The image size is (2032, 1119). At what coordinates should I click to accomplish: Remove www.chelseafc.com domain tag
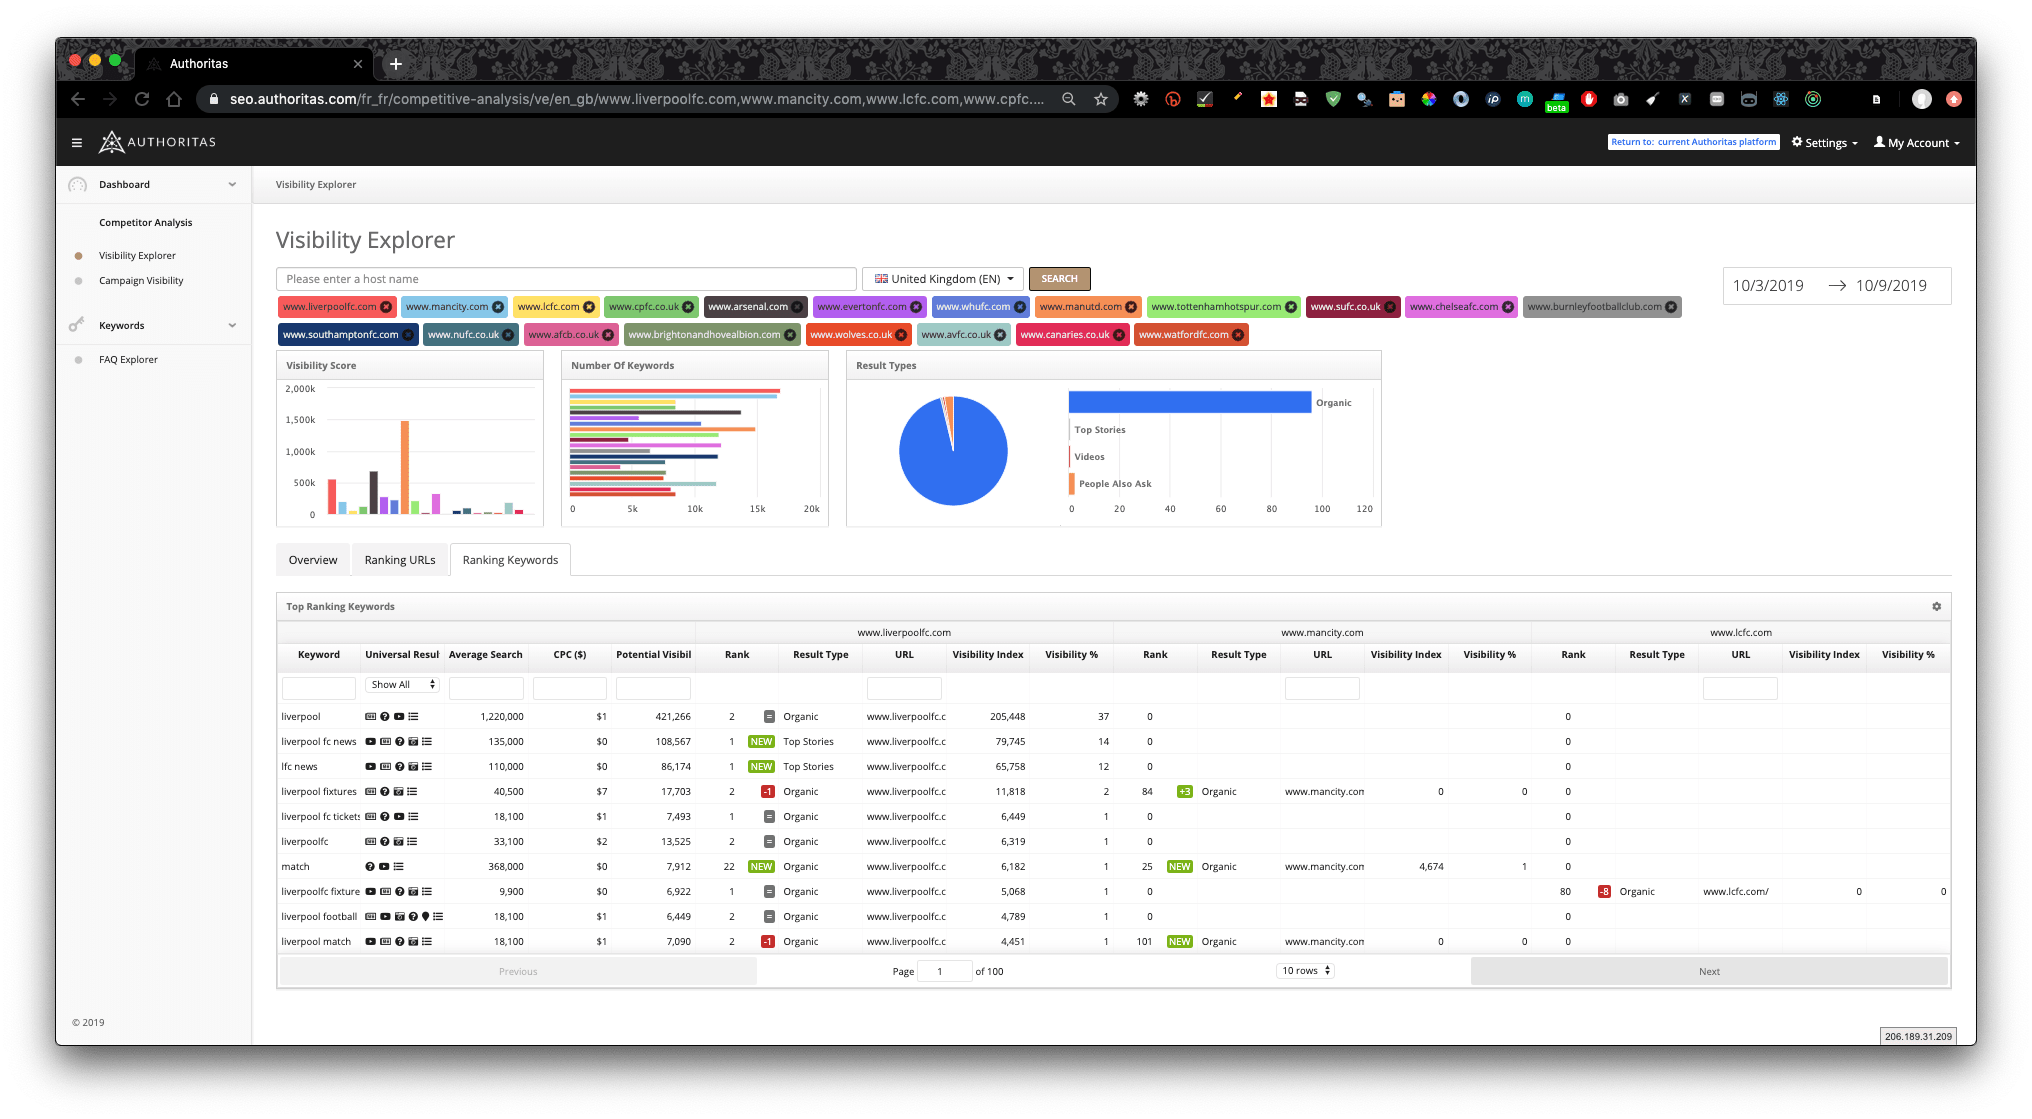coord(1508,307)
